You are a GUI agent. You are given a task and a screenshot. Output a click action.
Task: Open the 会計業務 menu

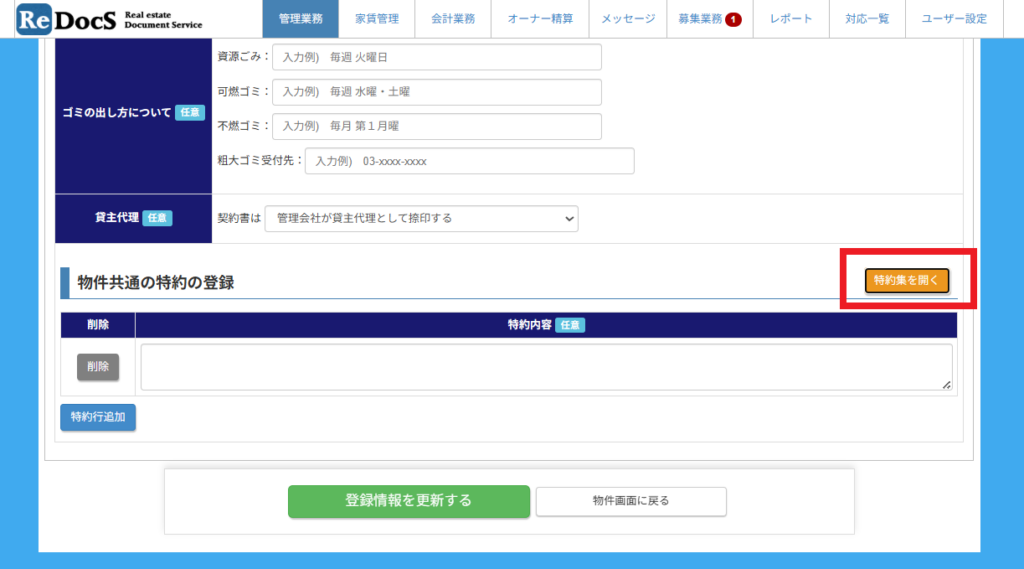(x=453, y=19)
